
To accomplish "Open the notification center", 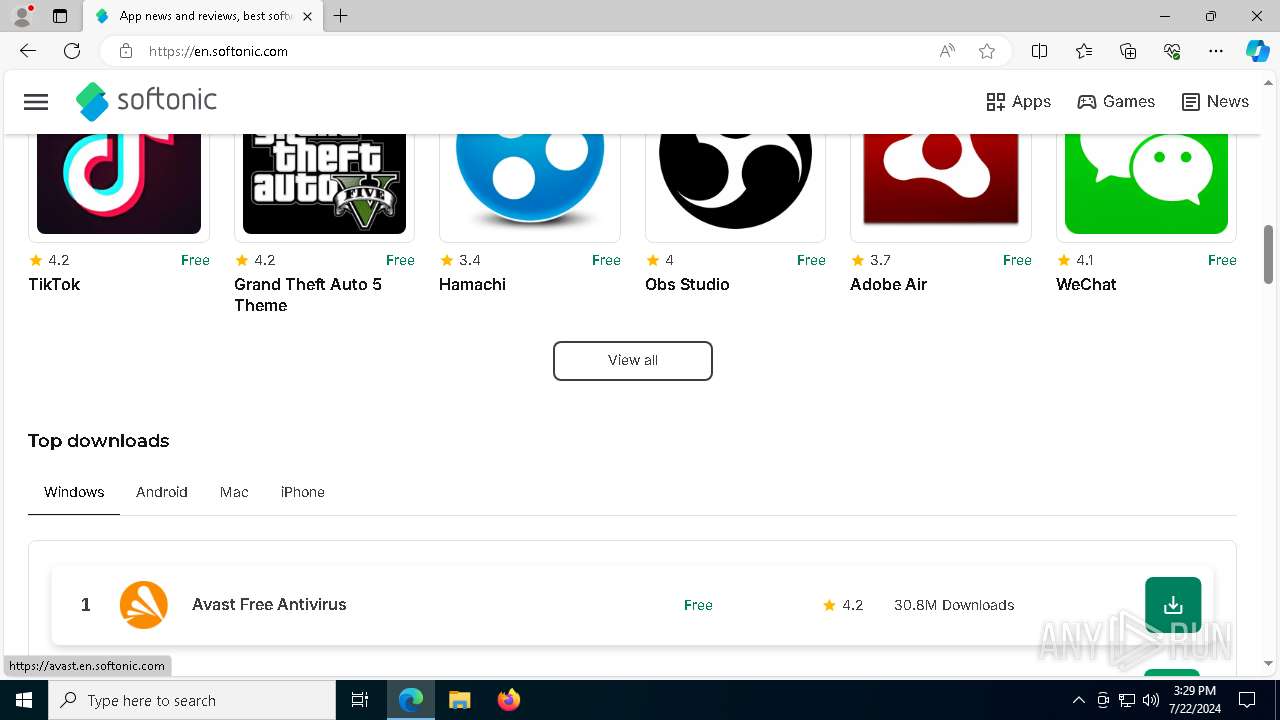I will (x=1247, y=700).
